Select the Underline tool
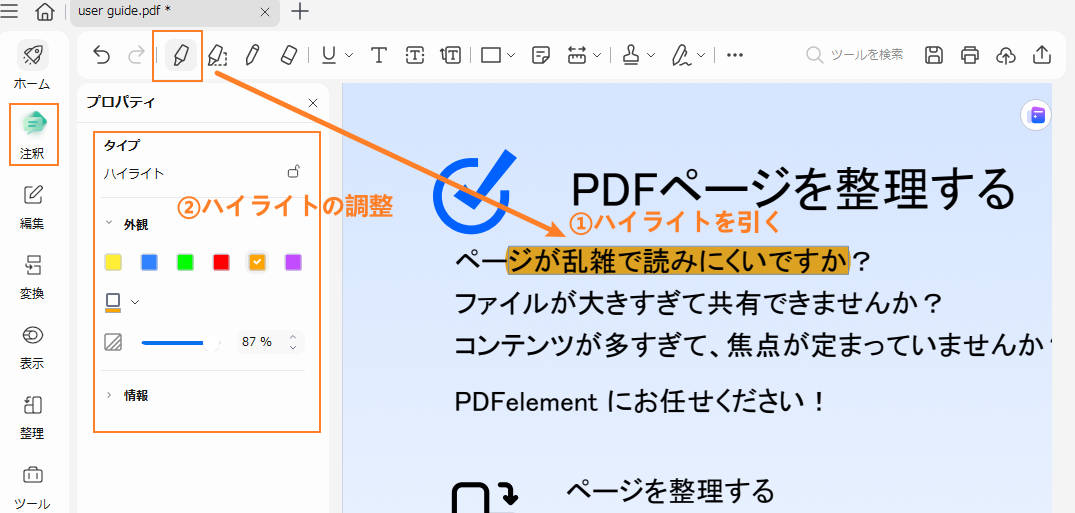The image size is (1075, 513). [329, 55]
